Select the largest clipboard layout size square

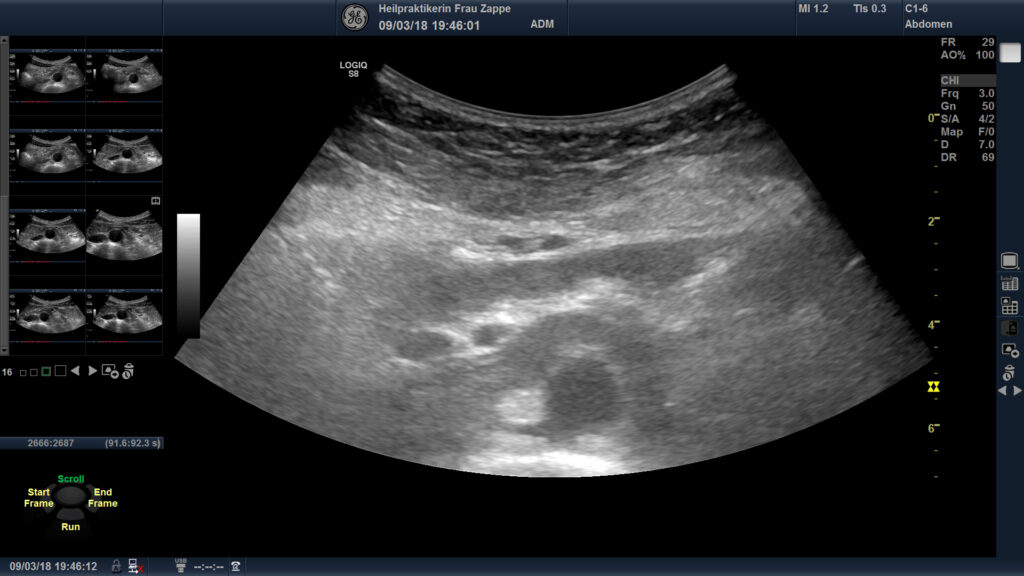point(60,371)
